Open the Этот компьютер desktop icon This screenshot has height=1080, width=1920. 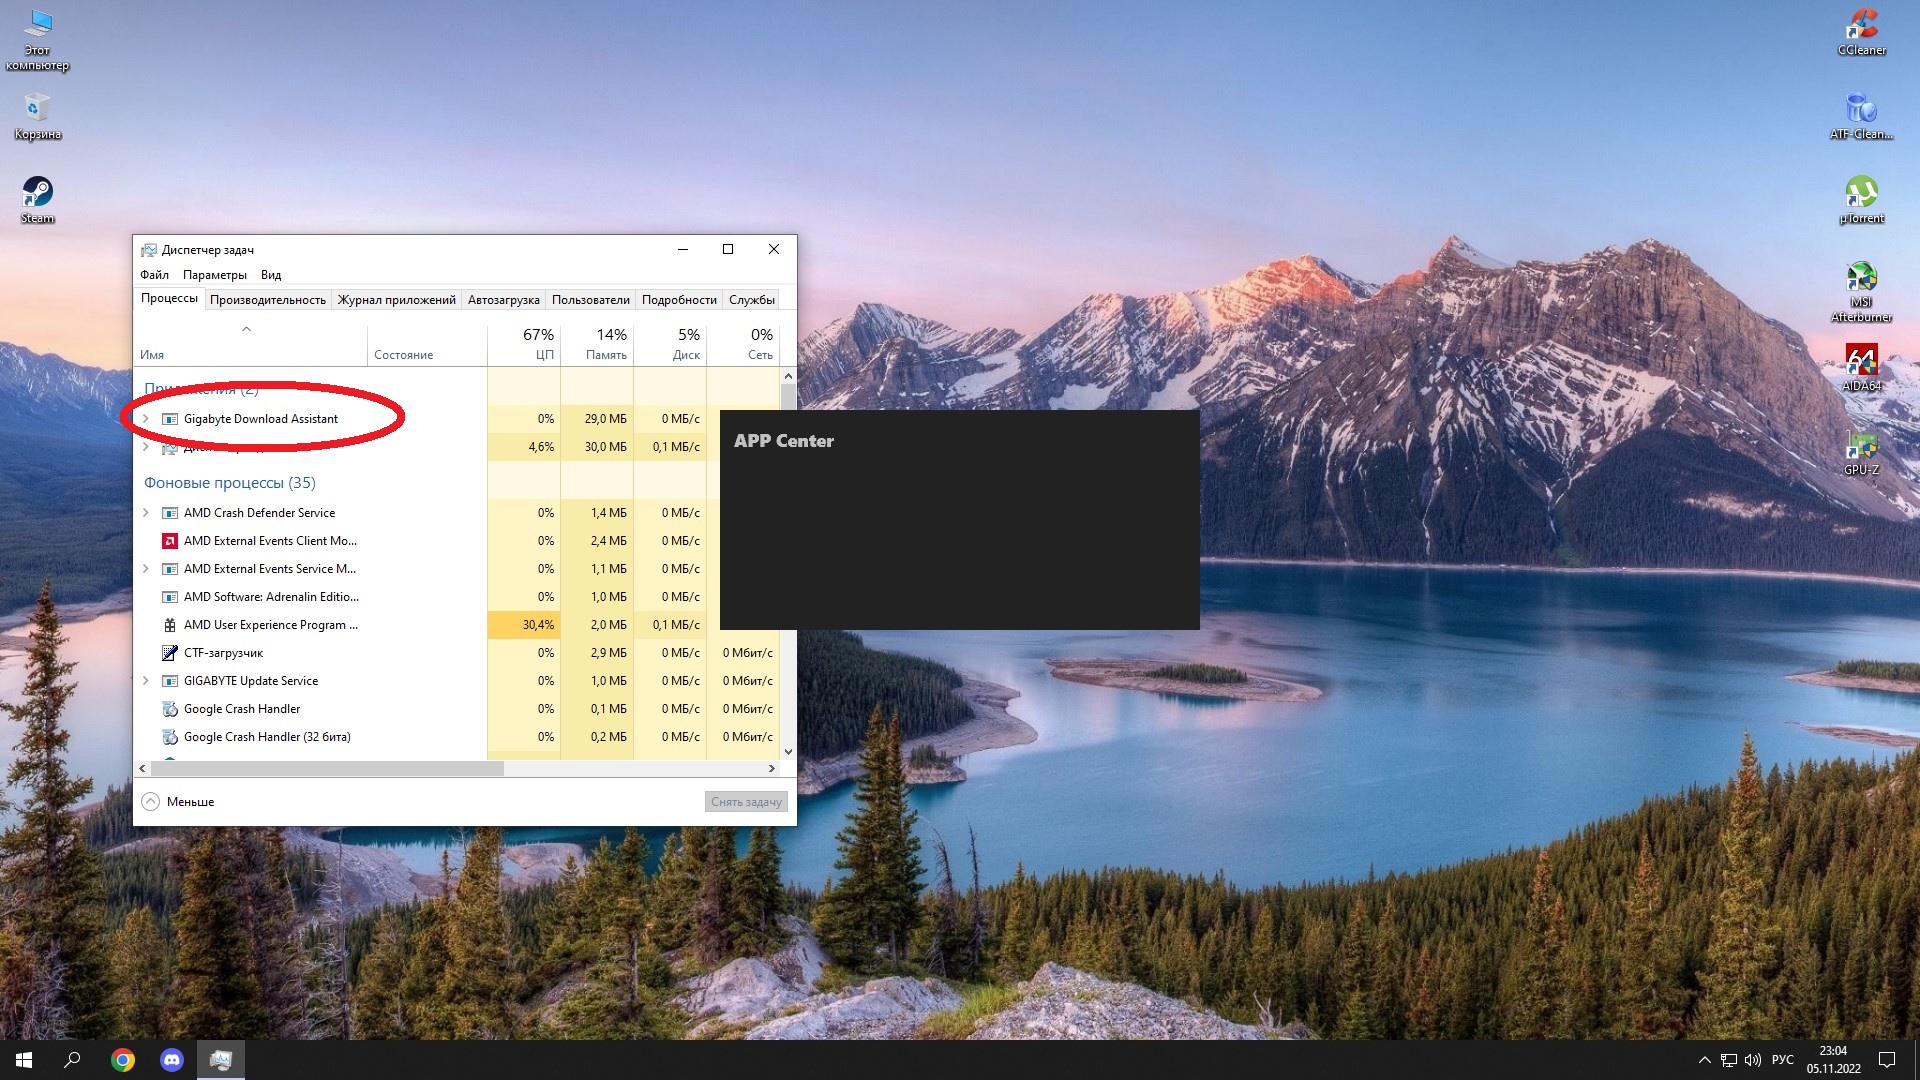point(37,39)
